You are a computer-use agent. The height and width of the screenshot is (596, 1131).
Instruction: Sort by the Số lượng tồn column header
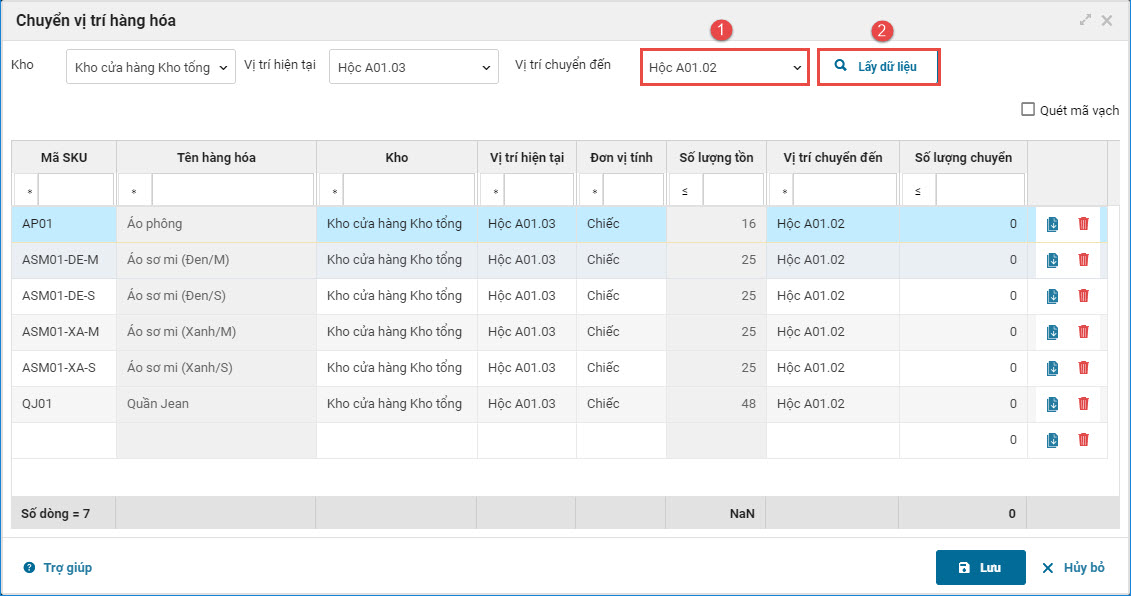point(716,157)
